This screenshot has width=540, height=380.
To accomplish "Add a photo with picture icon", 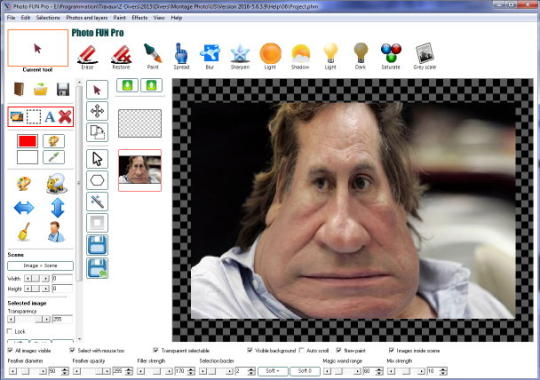I will [17, 117].
